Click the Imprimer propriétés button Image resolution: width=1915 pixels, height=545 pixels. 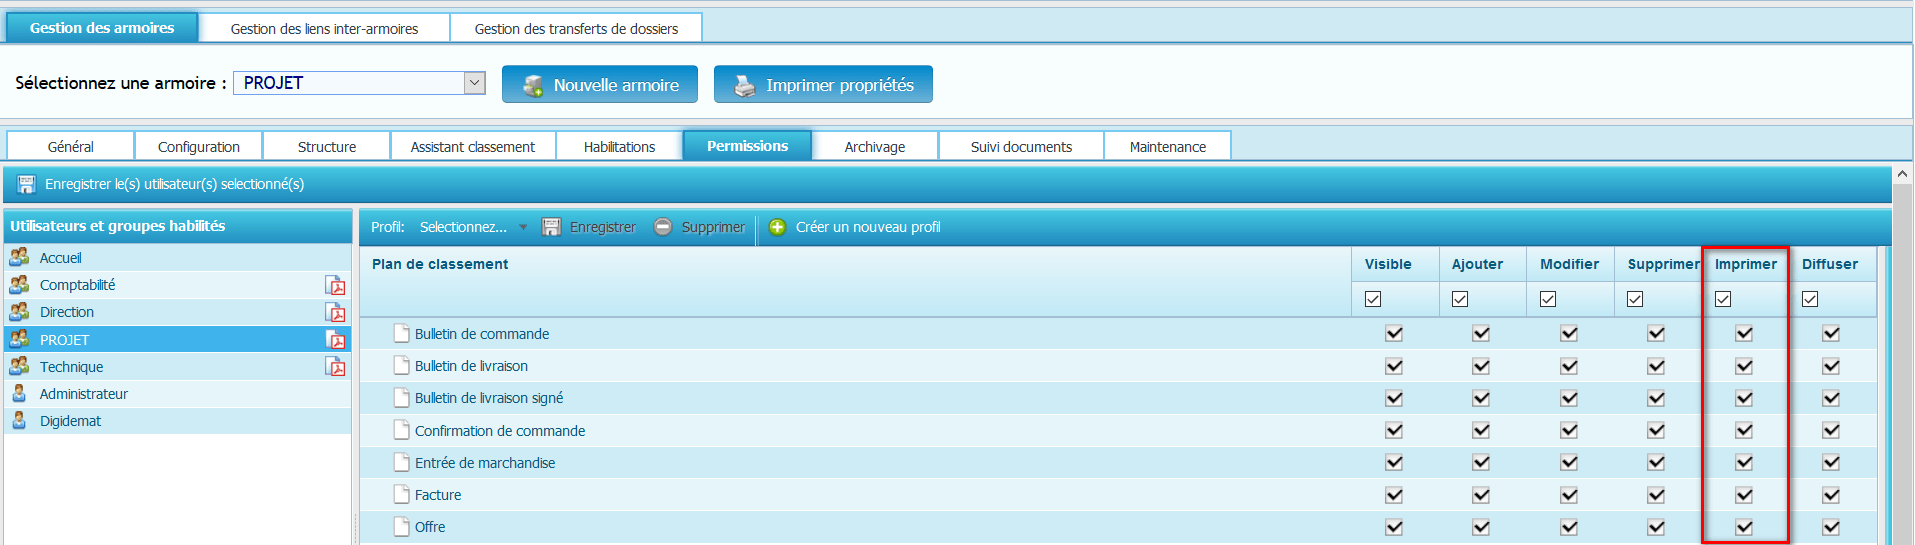pyautogui.click(x=823, y=85)
